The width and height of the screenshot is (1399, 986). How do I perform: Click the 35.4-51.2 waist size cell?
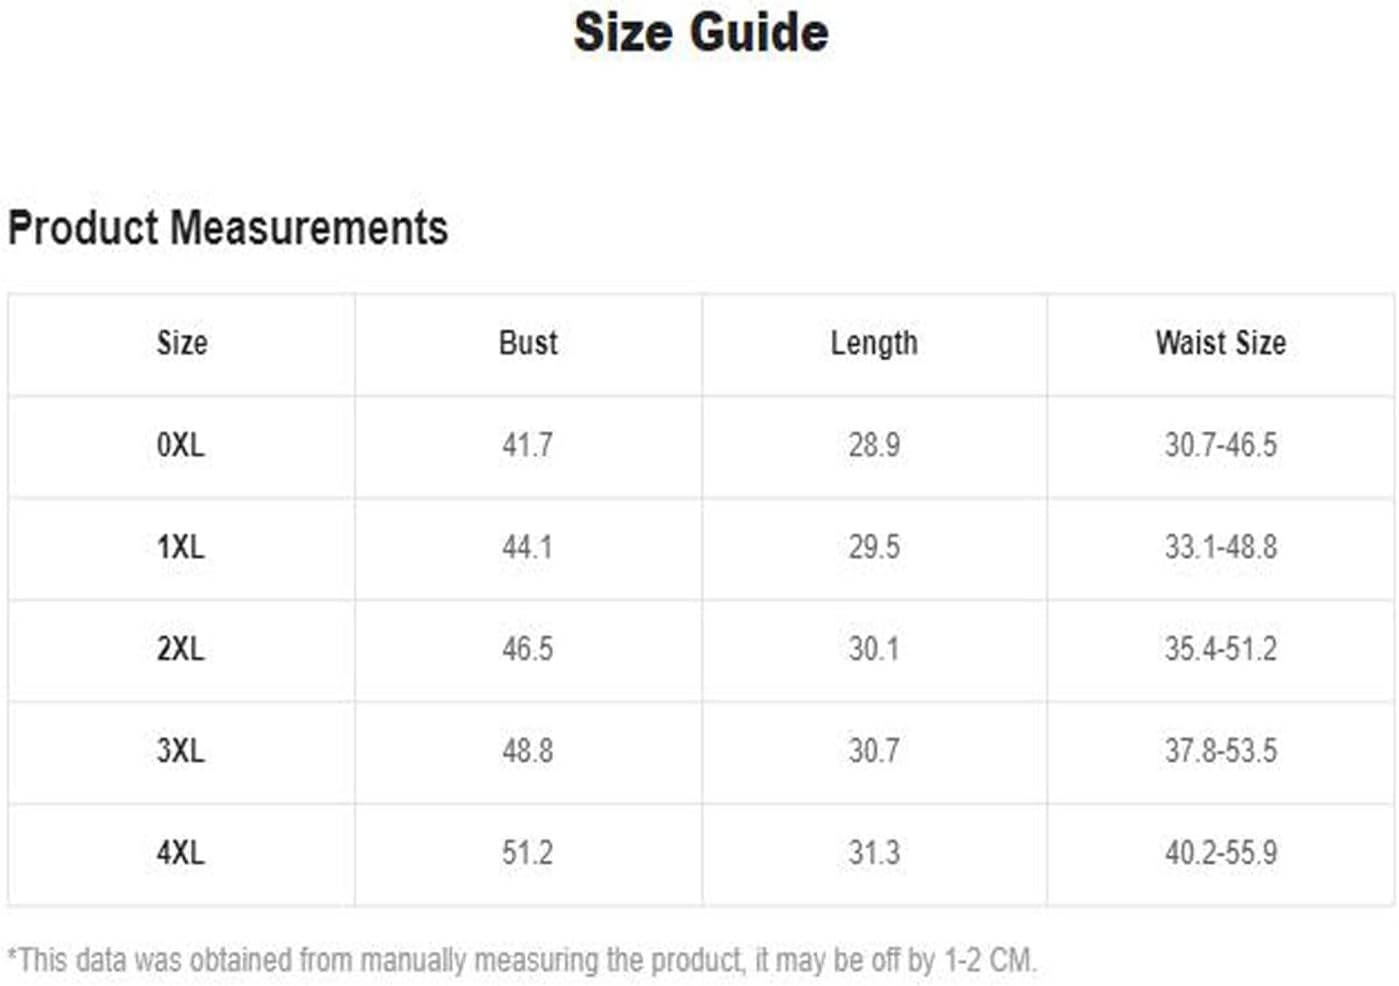coord(1221,649)
